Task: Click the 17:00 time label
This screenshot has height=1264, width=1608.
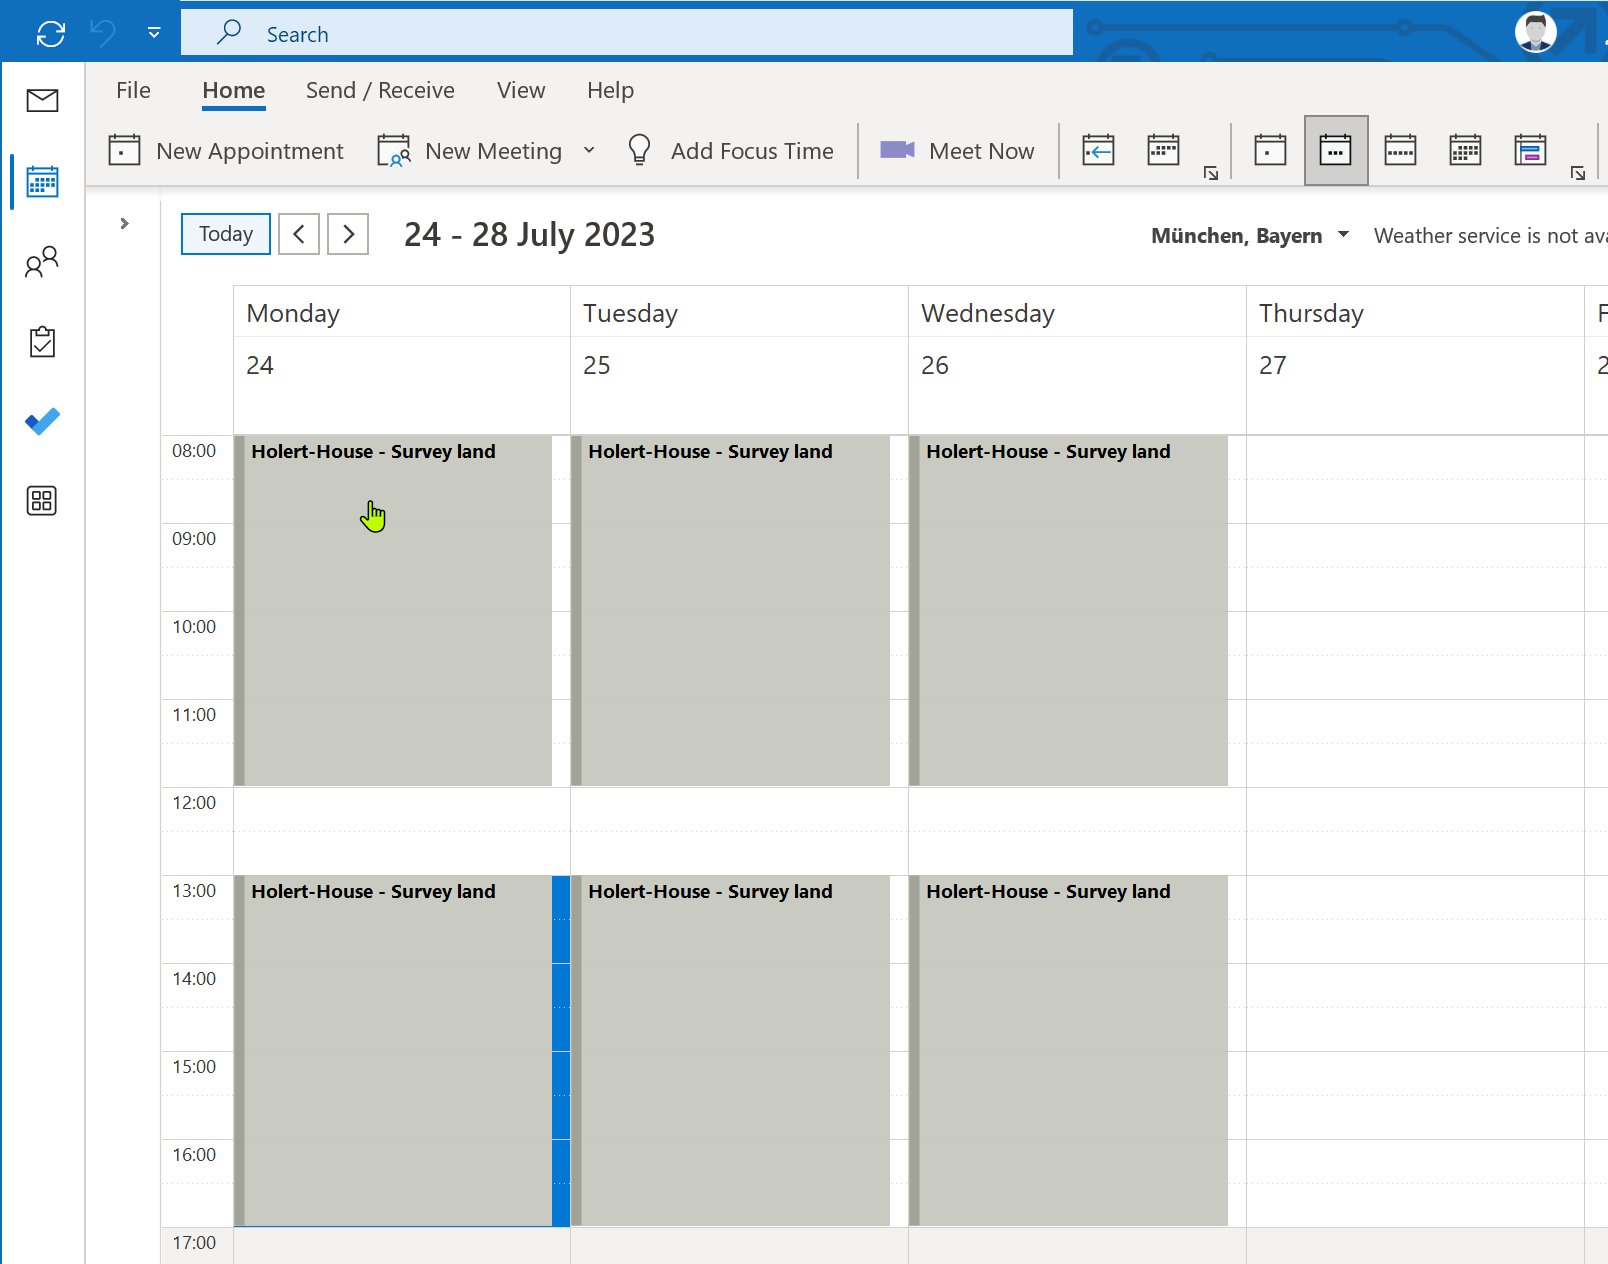Action: 194,1243
